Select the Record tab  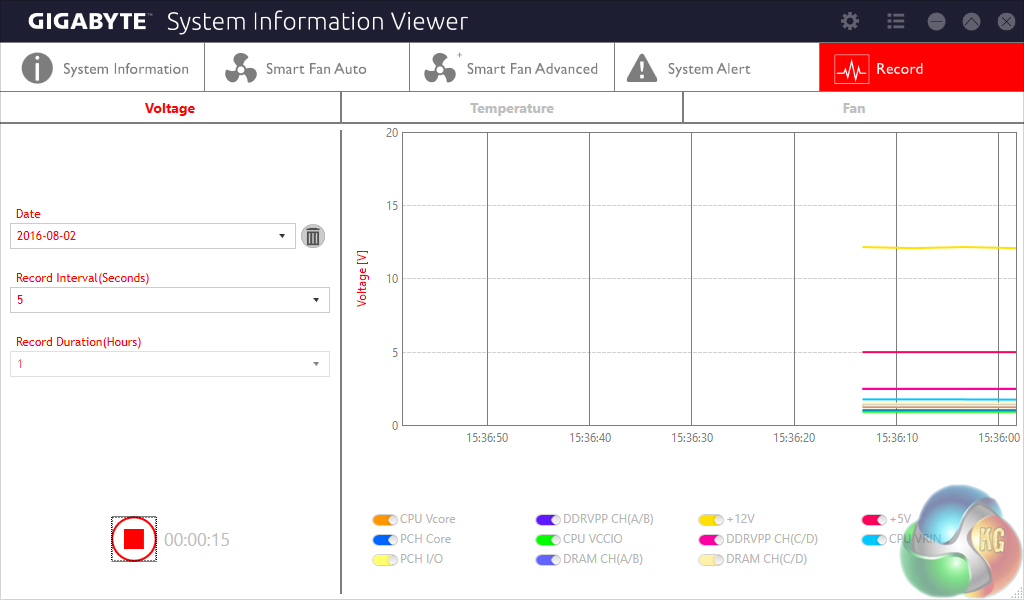tap(920, 69)
